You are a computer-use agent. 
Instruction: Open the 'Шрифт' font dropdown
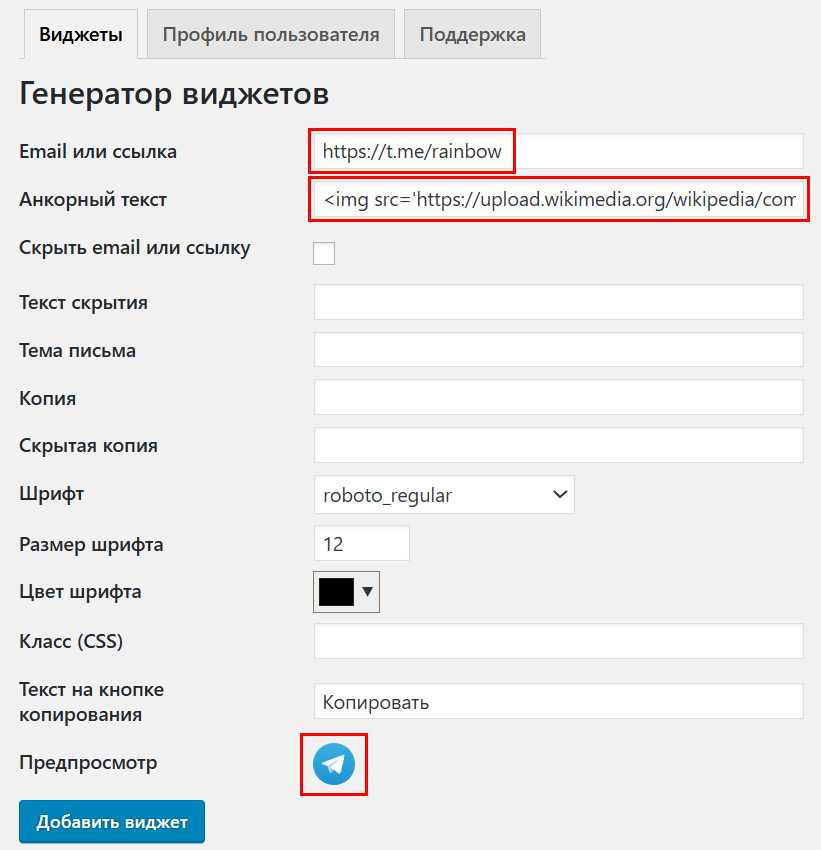coord(444,495)
